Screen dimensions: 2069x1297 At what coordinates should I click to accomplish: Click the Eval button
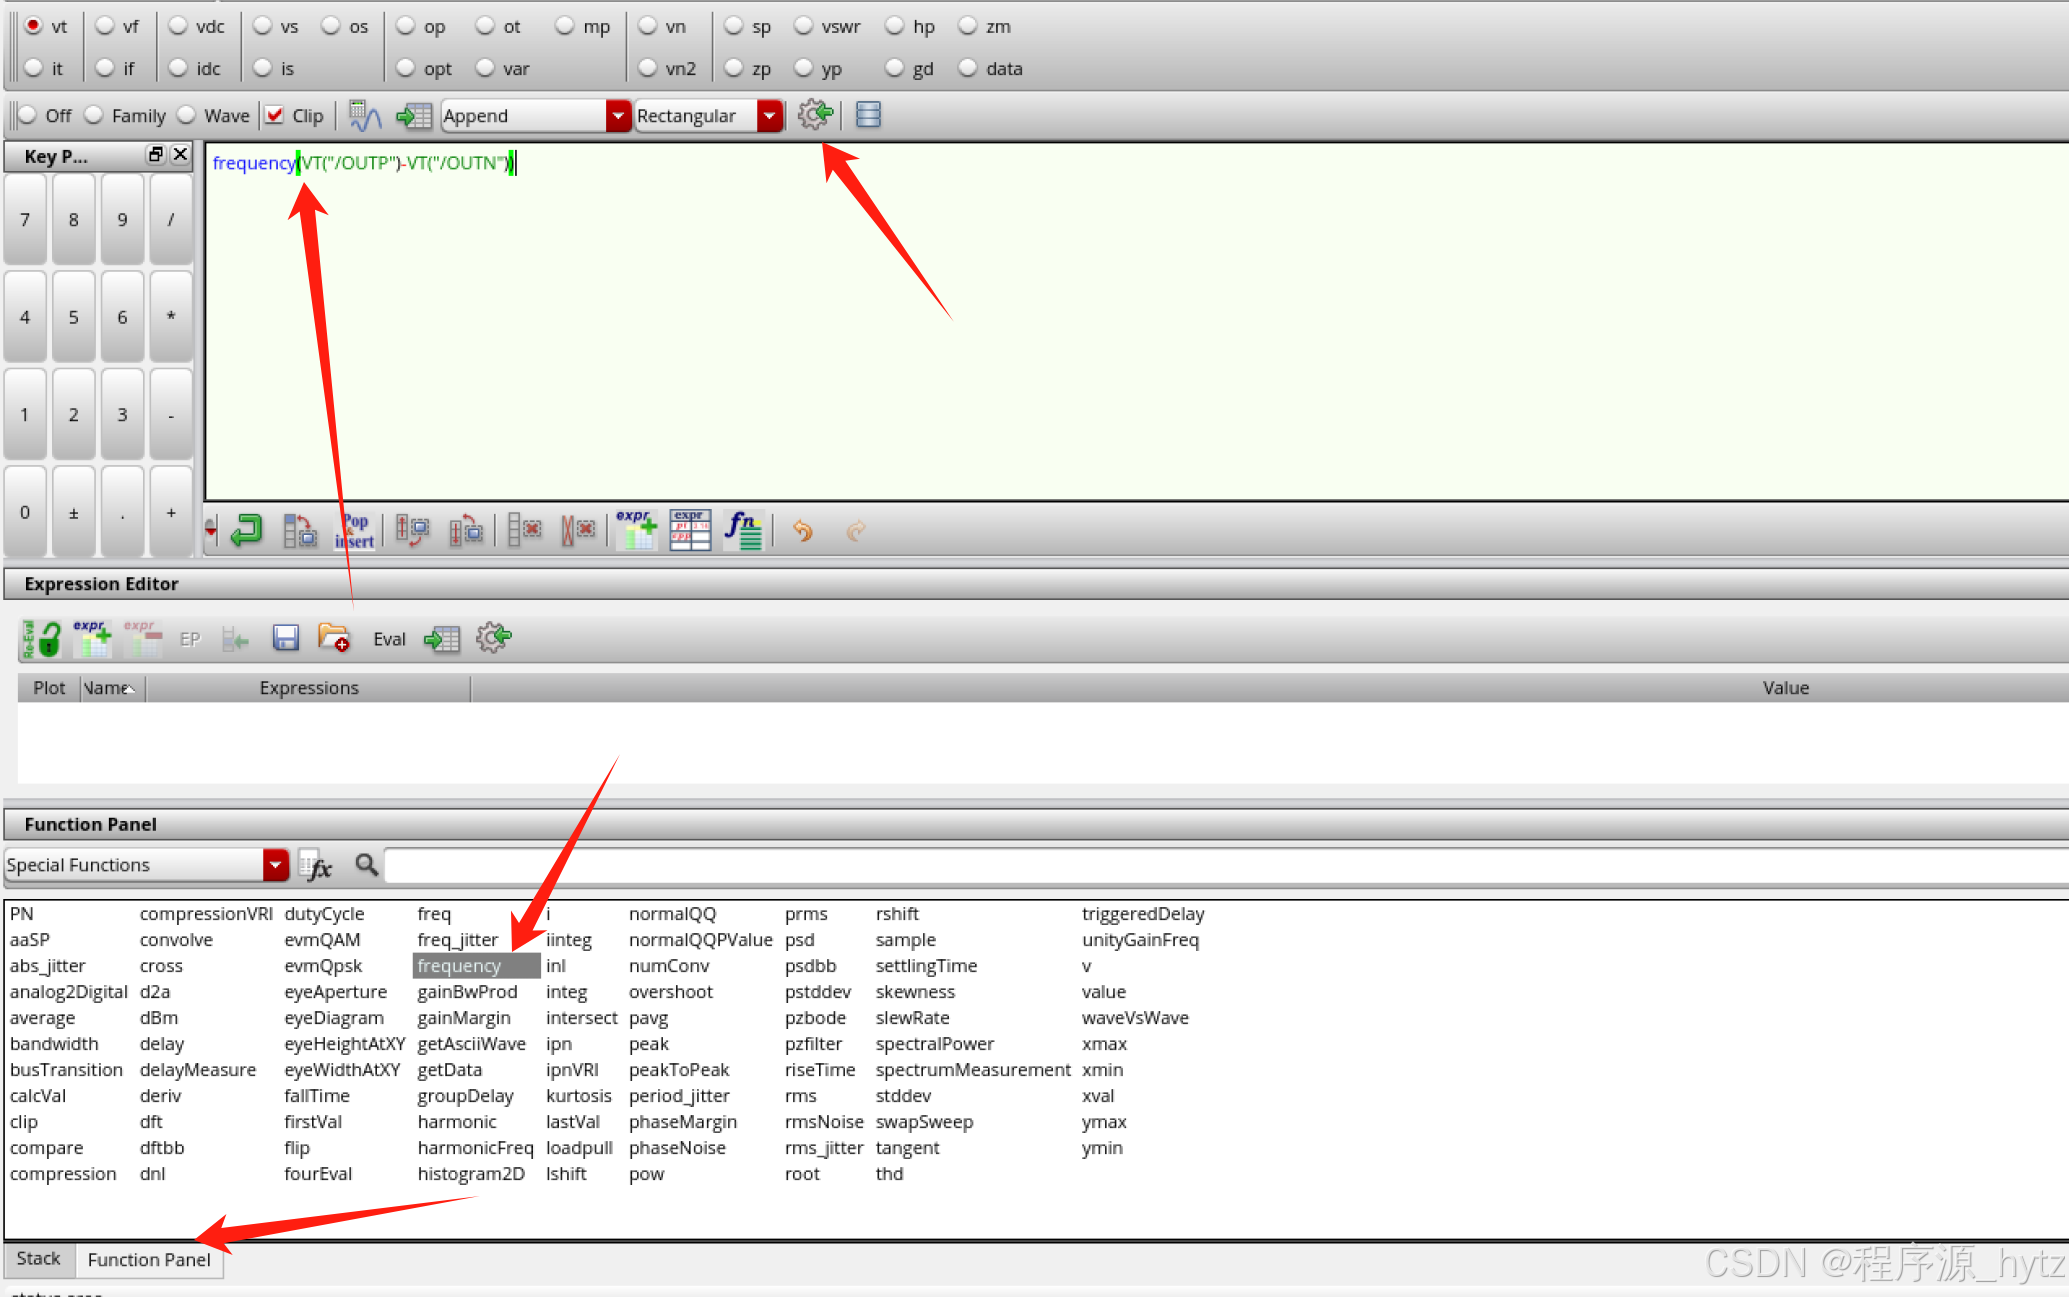[x=389, y=639]
